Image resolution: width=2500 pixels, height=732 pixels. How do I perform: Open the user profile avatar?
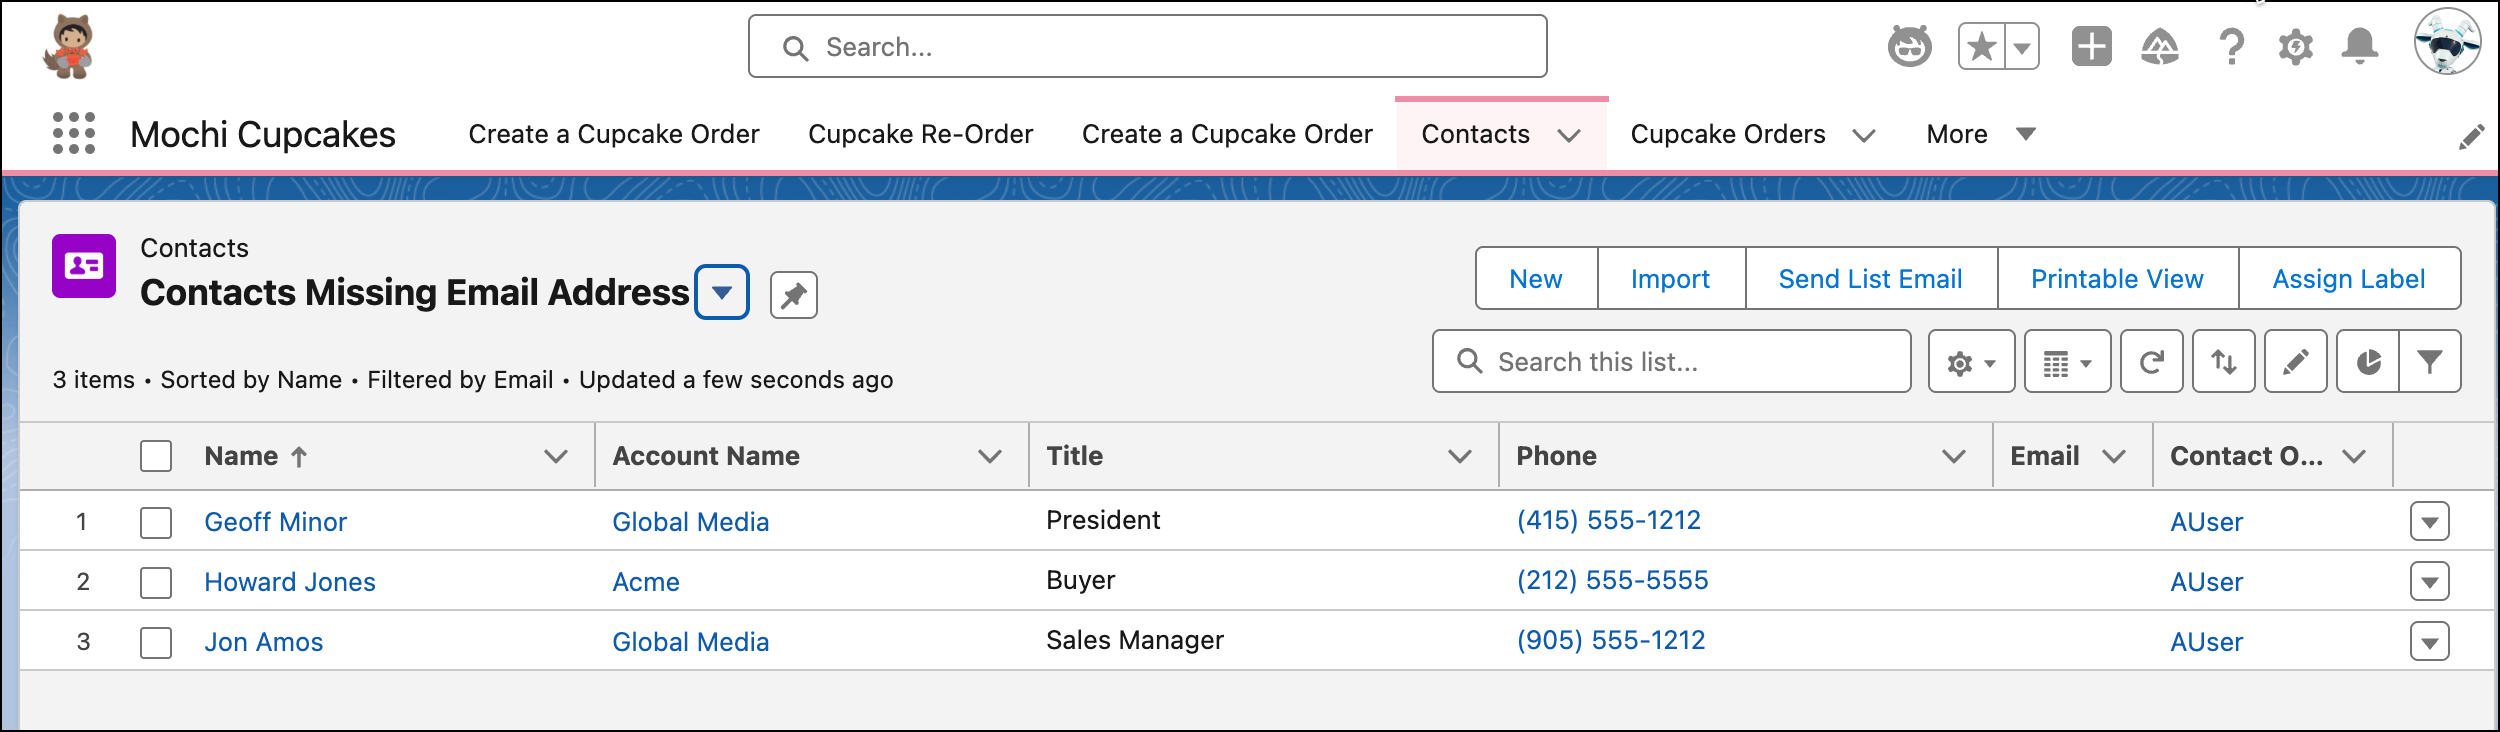tap(2447, 42)
